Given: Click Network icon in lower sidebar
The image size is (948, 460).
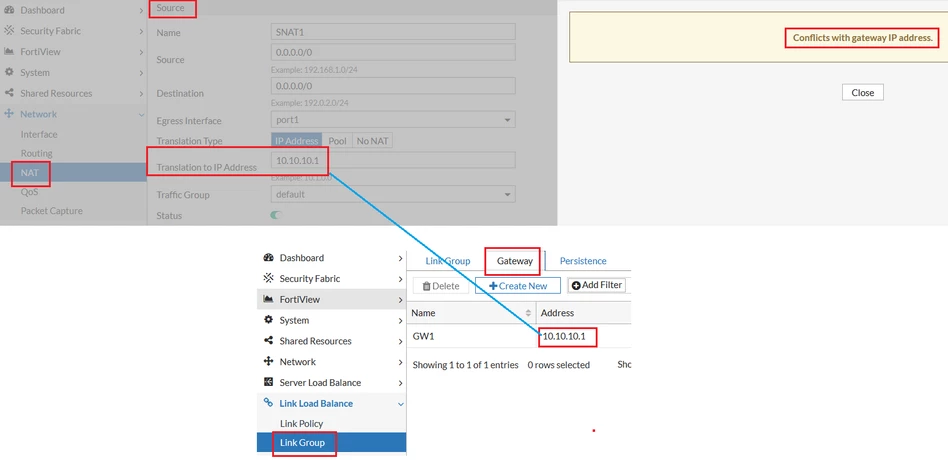Looking at the screenshot, I should coord(269,361).
